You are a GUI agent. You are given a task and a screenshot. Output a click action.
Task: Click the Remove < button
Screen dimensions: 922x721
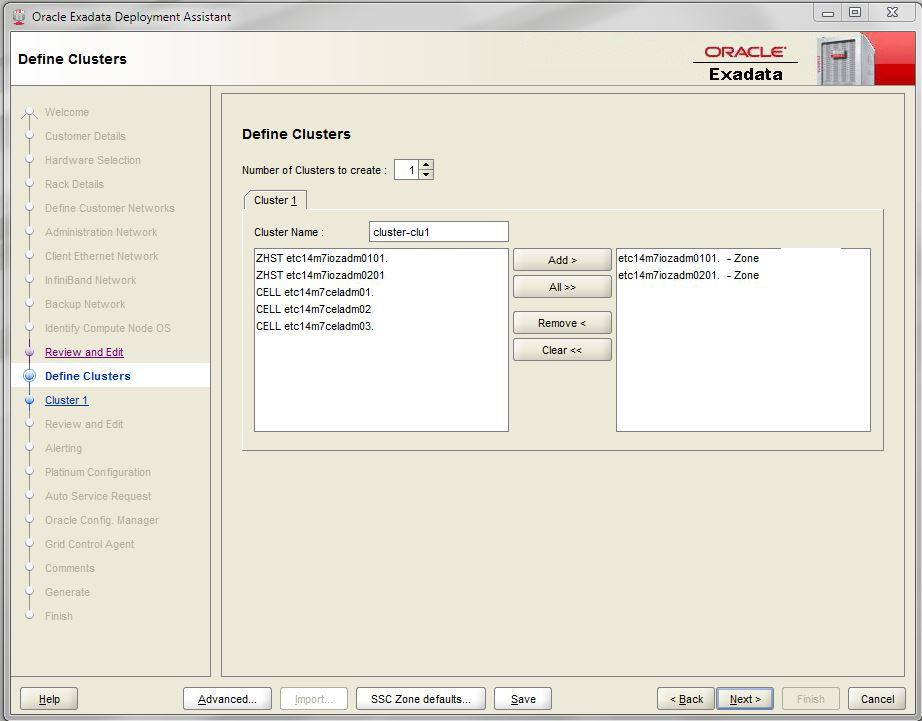point(562,323)
